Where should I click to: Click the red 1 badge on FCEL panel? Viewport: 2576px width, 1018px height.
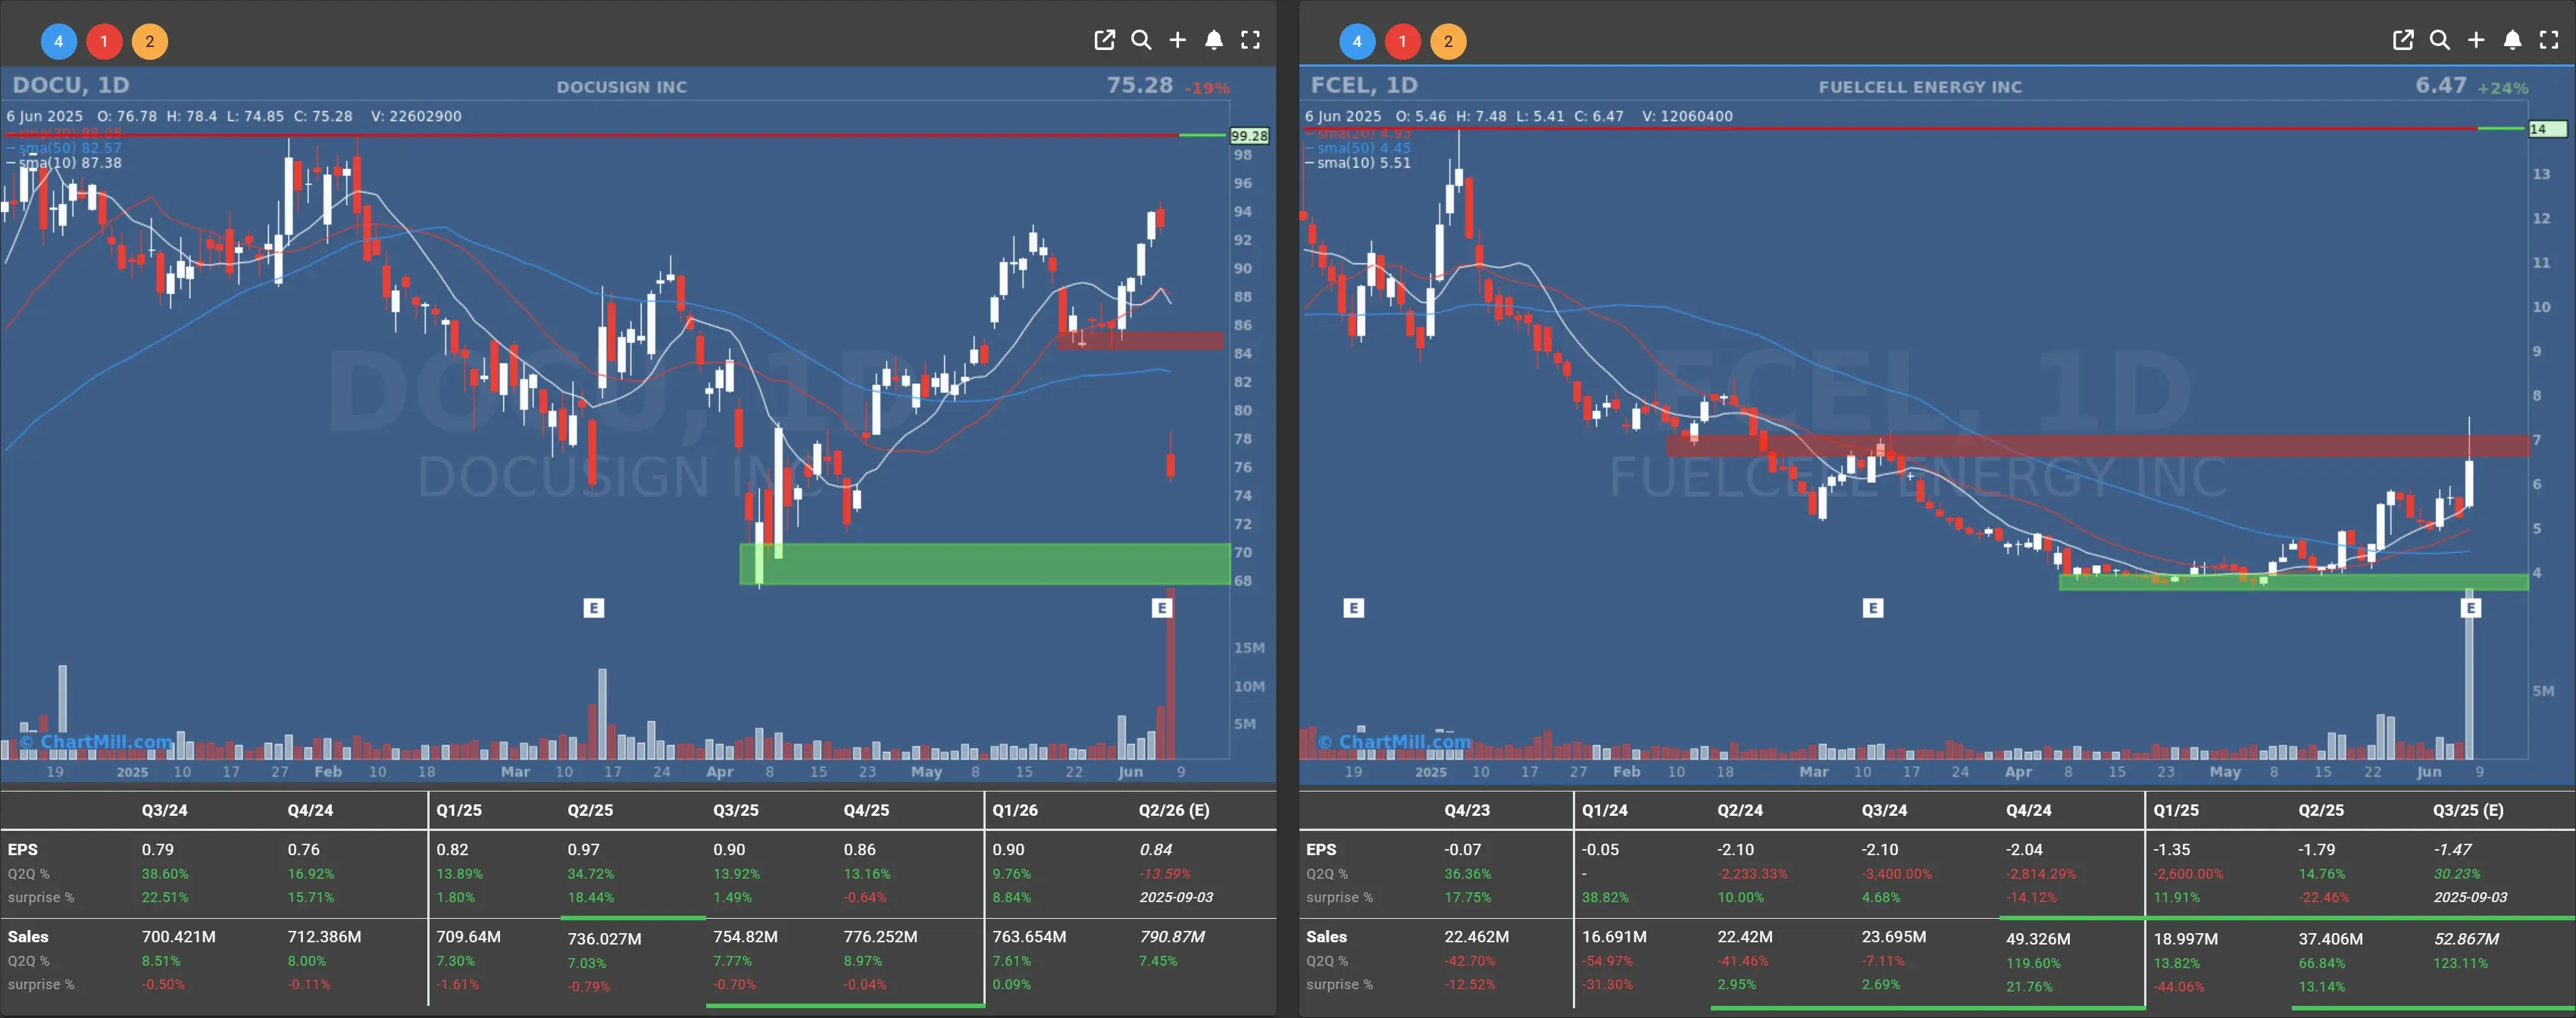[x=1403, y=41]
